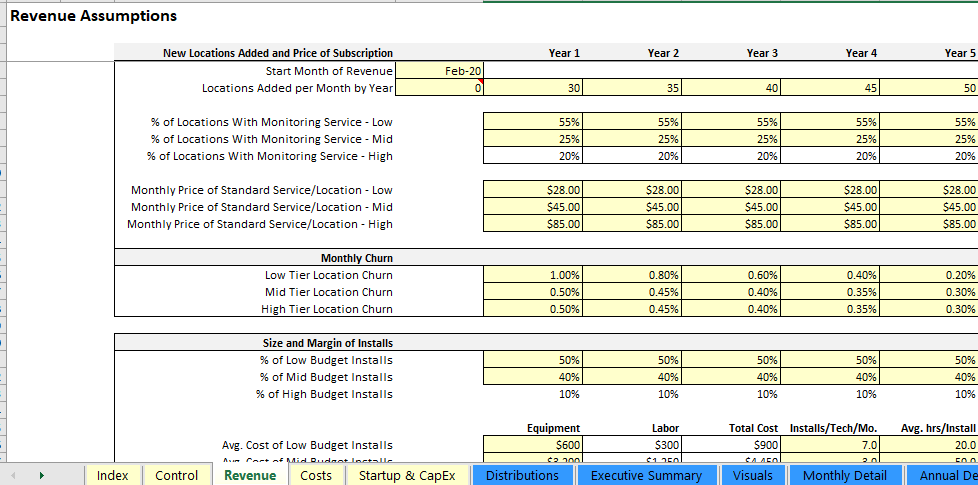Click the Labor column header
The height and width of the screenshot is (485, 978).
(664, 428)
